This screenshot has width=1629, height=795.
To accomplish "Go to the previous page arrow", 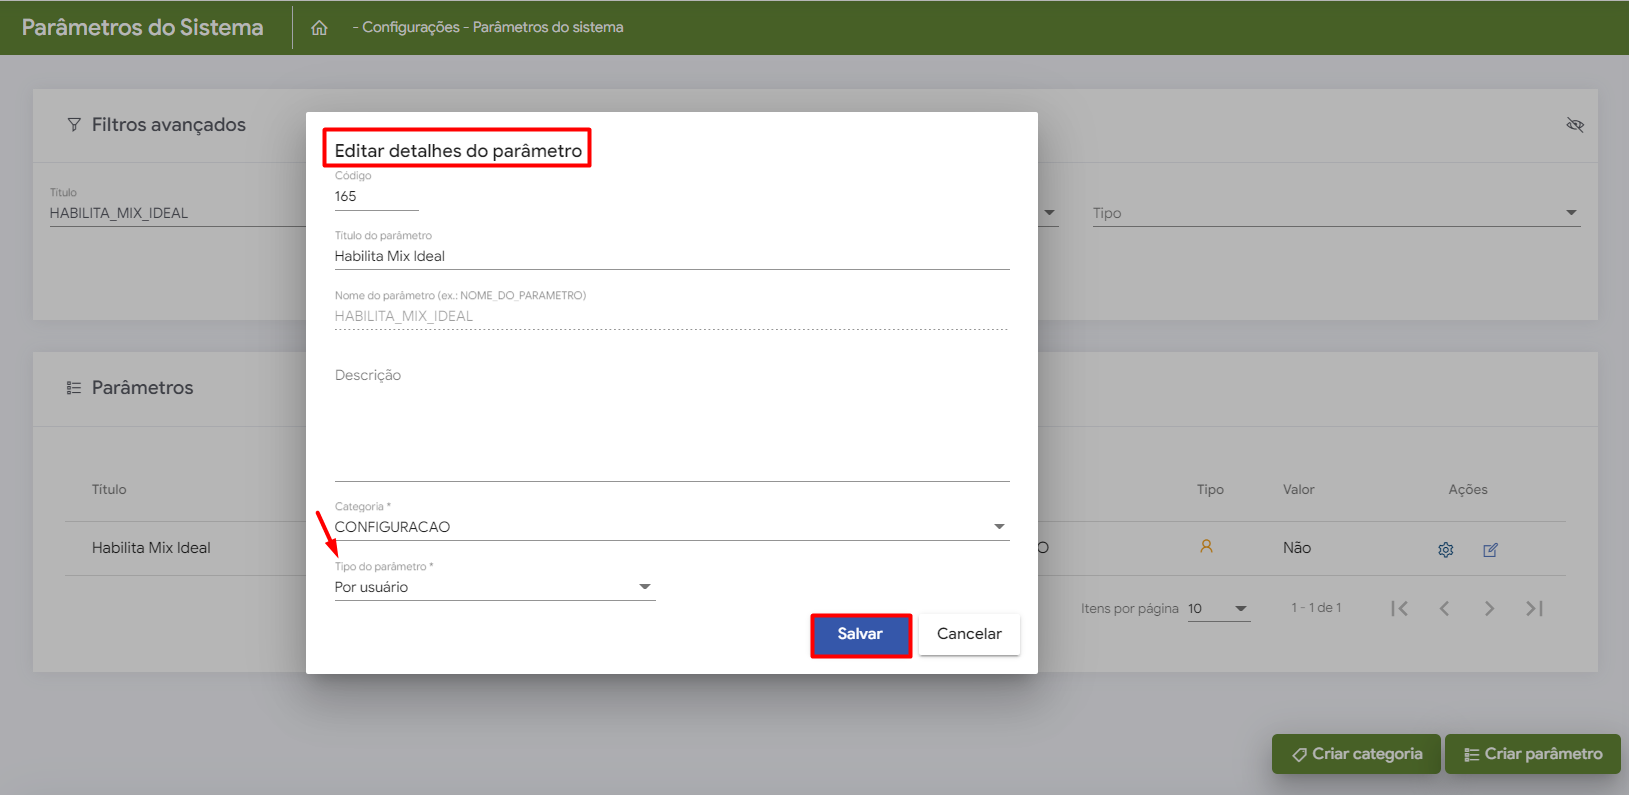I will tap(1444, 608).
